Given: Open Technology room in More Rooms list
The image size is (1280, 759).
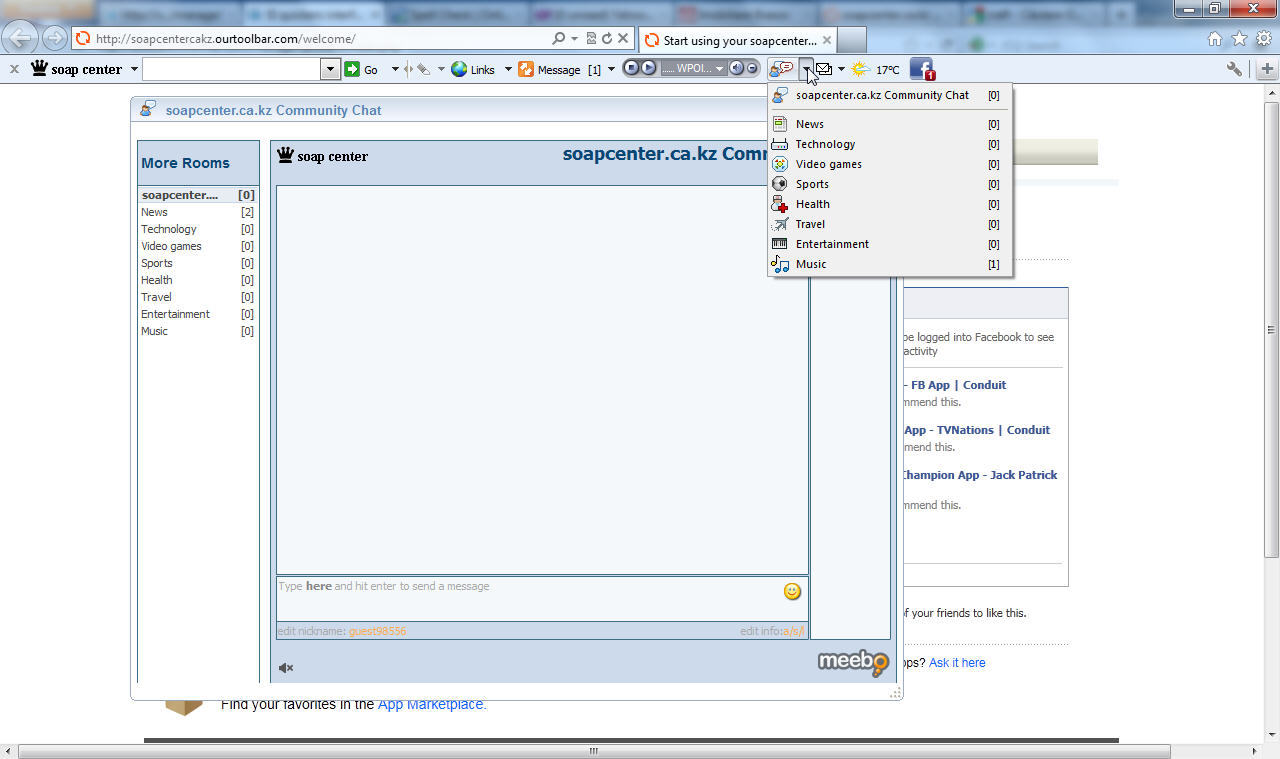Looking at the screenshot, I should pos(197,229).
